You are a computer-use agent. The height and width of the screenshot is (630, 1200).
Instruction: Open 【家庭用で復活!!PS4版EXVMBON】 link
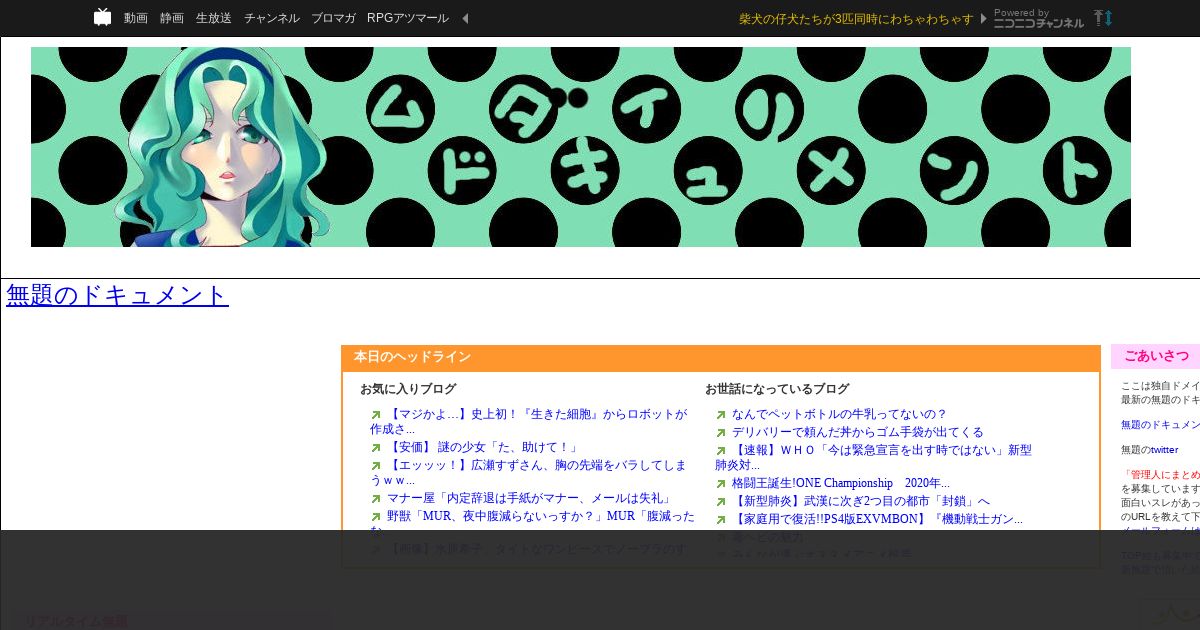(877, 519)
